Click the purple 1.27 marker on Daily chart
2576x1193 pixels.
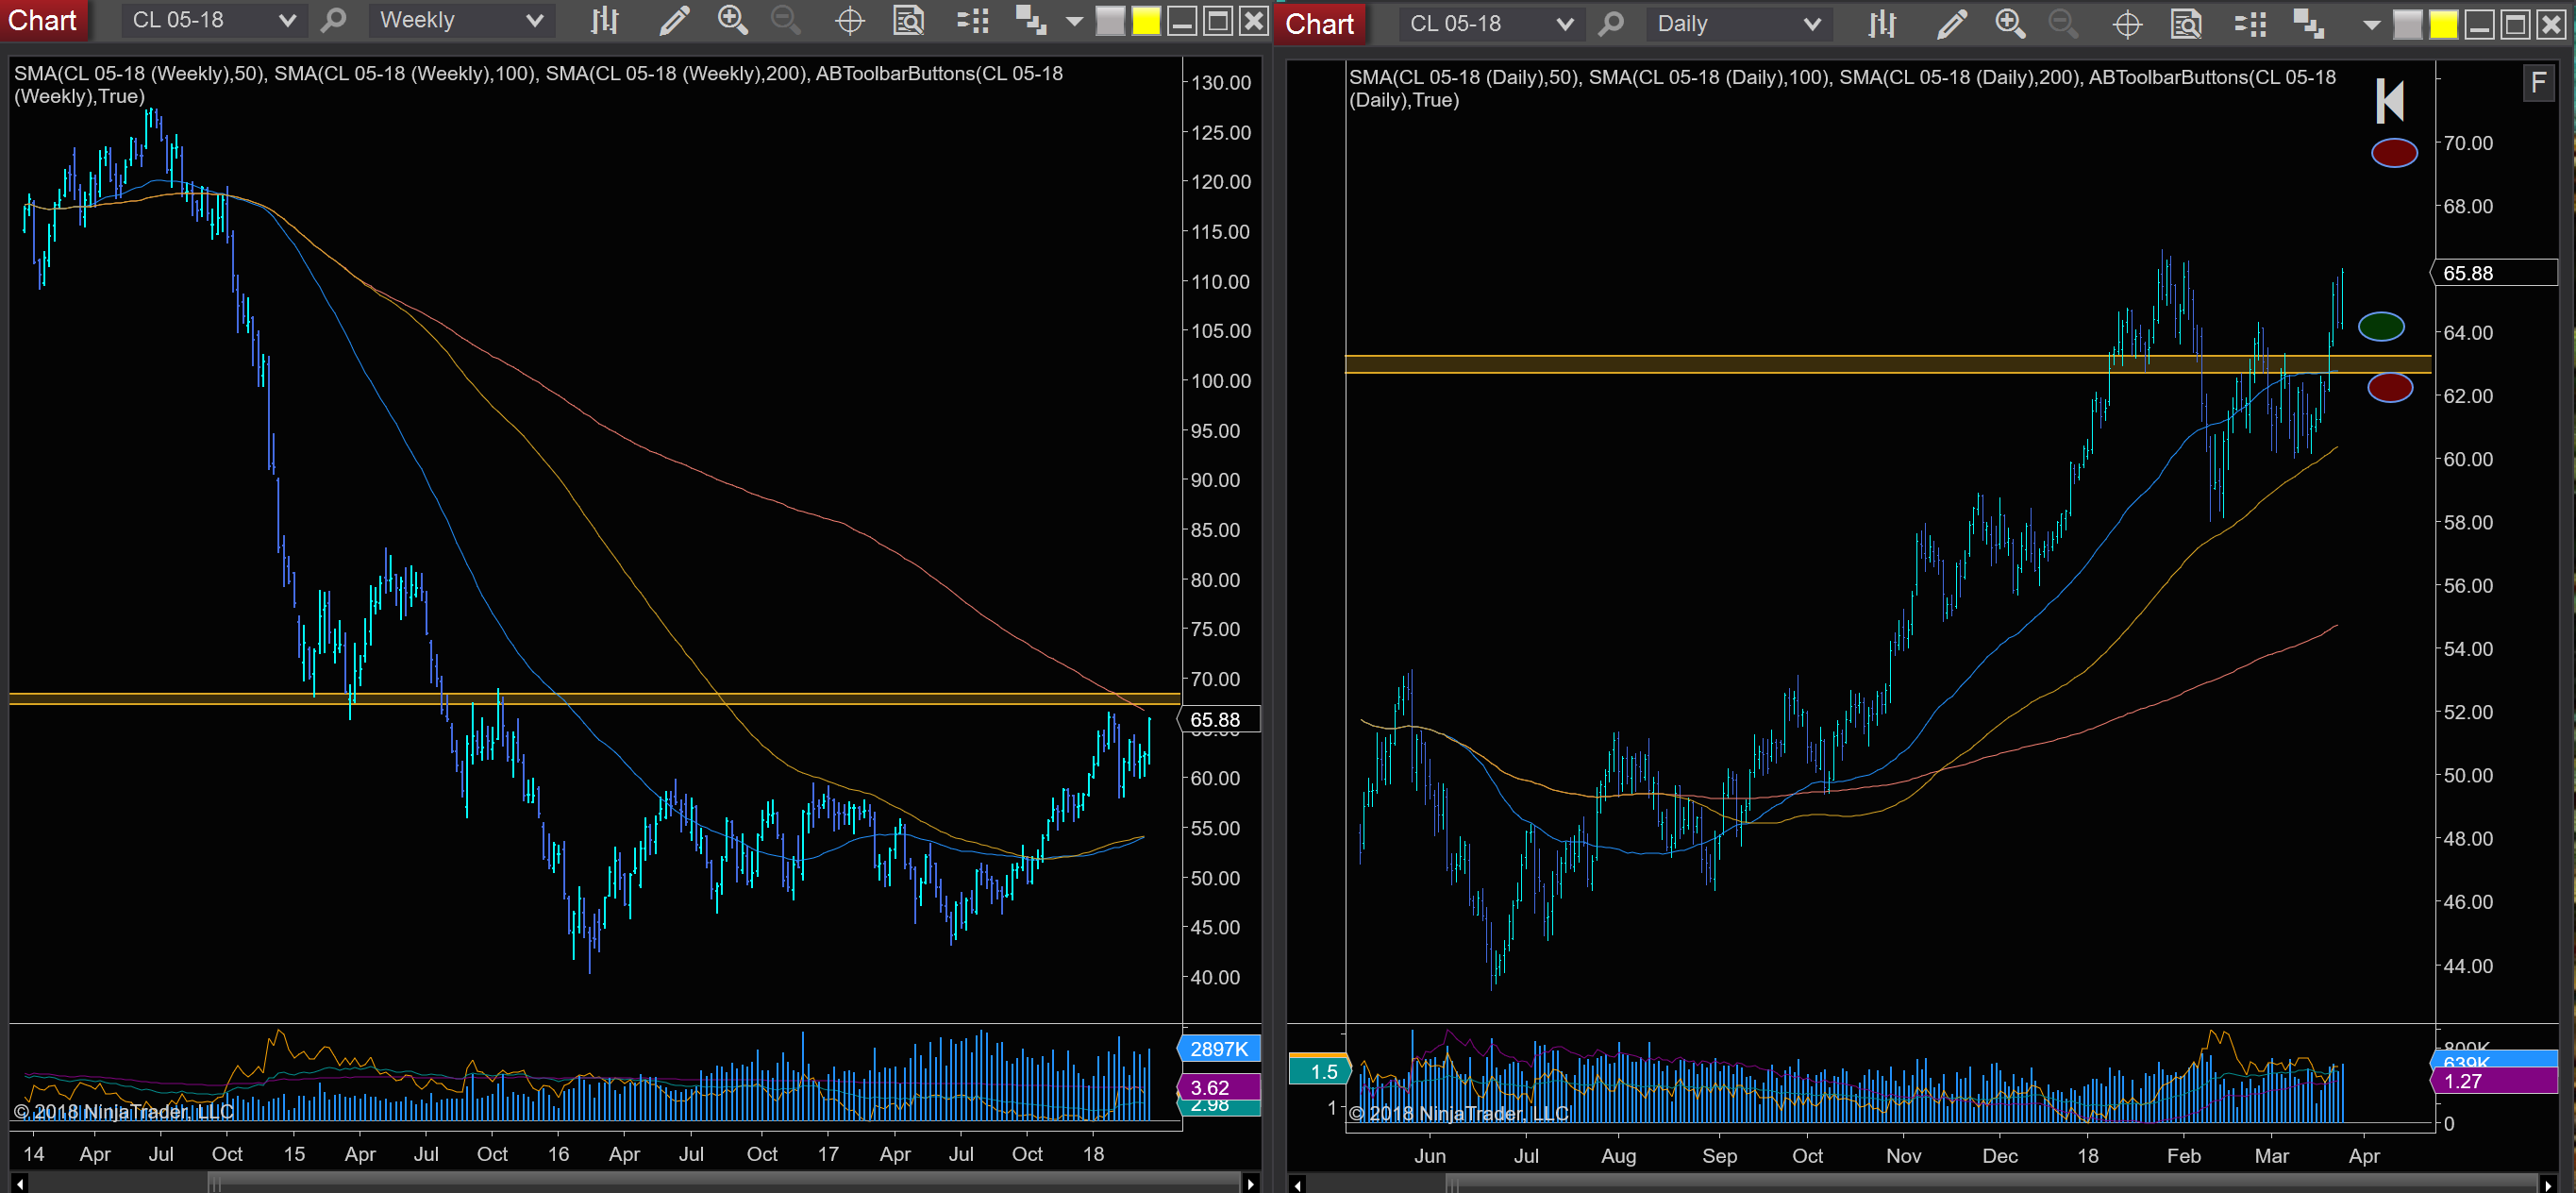coord(2492,1081)
